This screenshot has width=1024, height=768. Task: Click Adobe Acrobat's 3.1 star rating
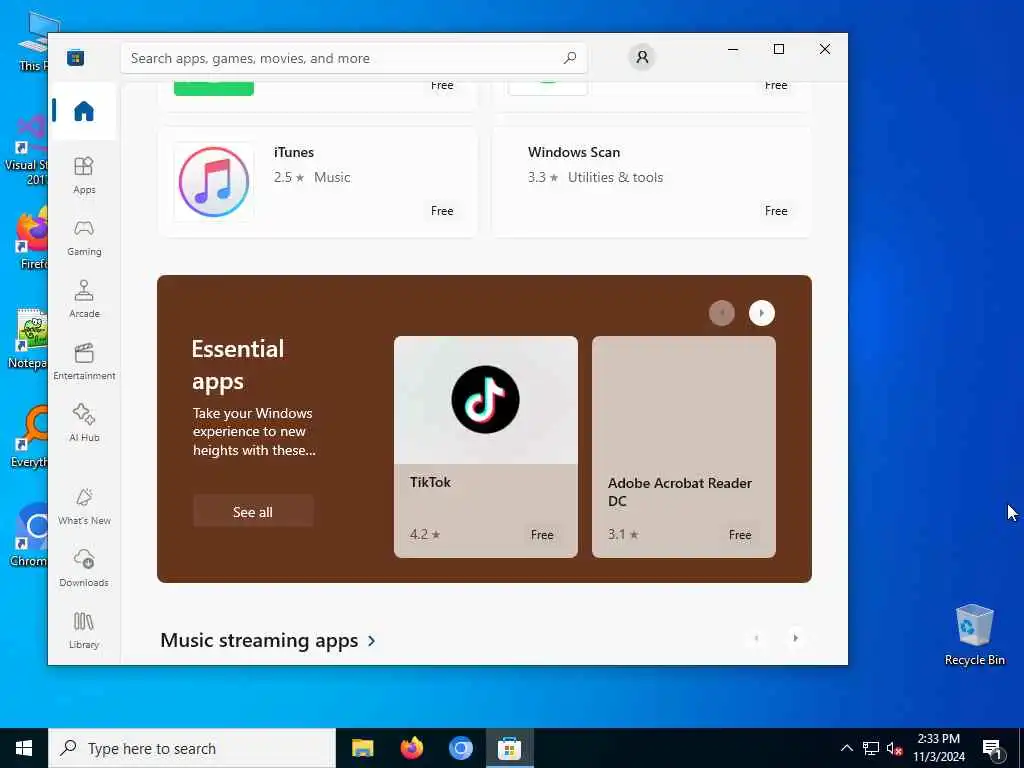[623, 534]
